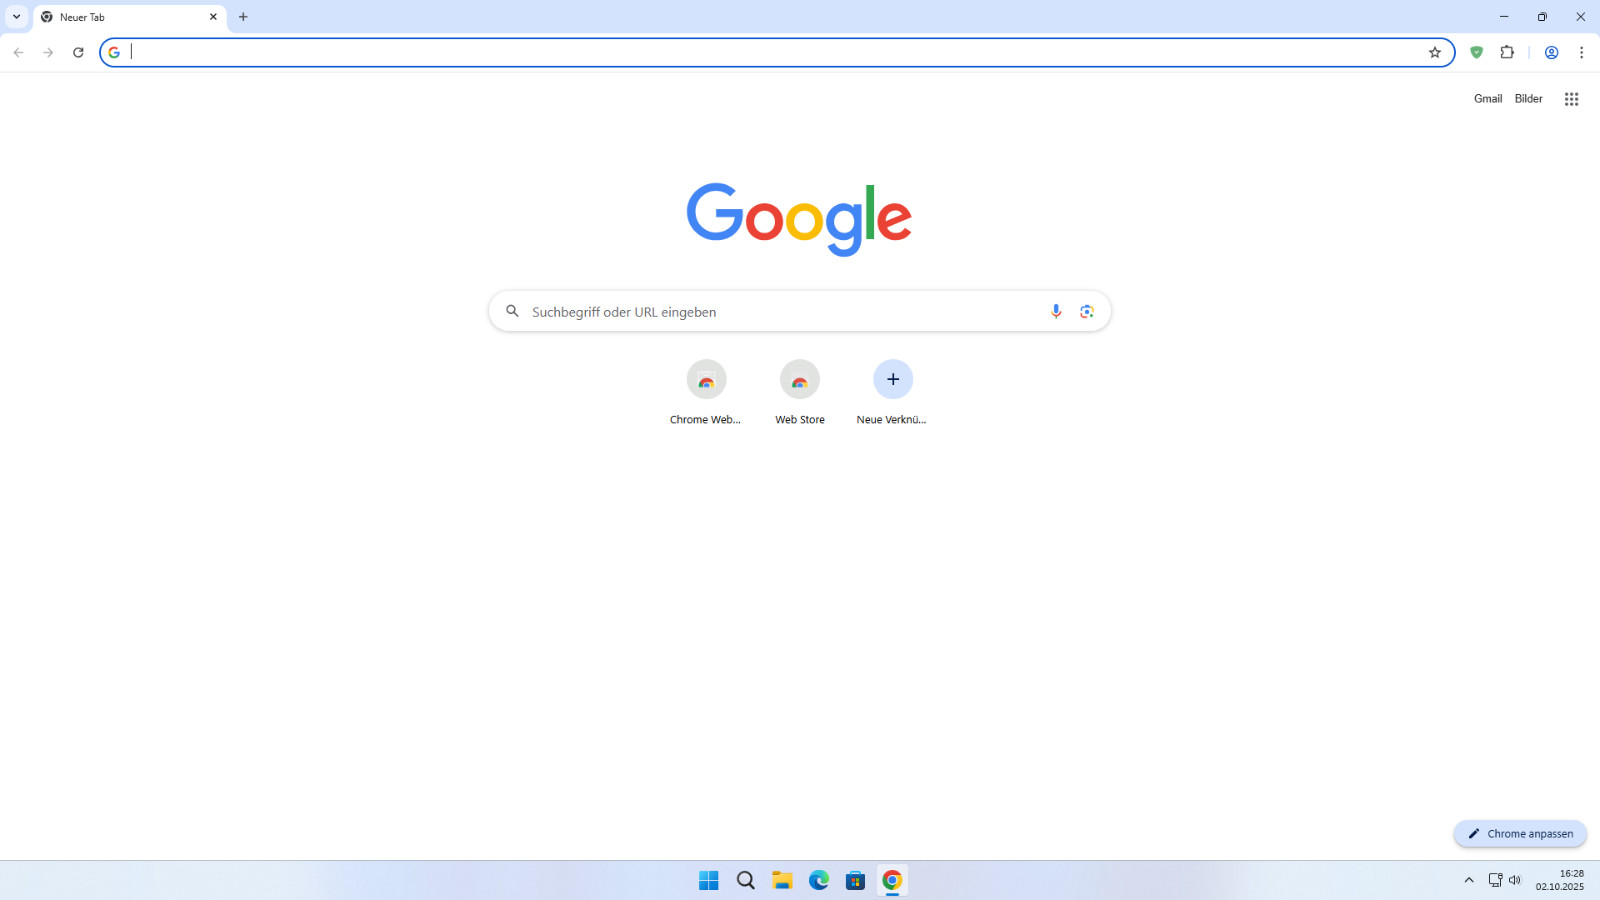The height and width of the screenshot is (900, 1600).
Task: Close the Neuer Tab tab
Action: point(213,17)
